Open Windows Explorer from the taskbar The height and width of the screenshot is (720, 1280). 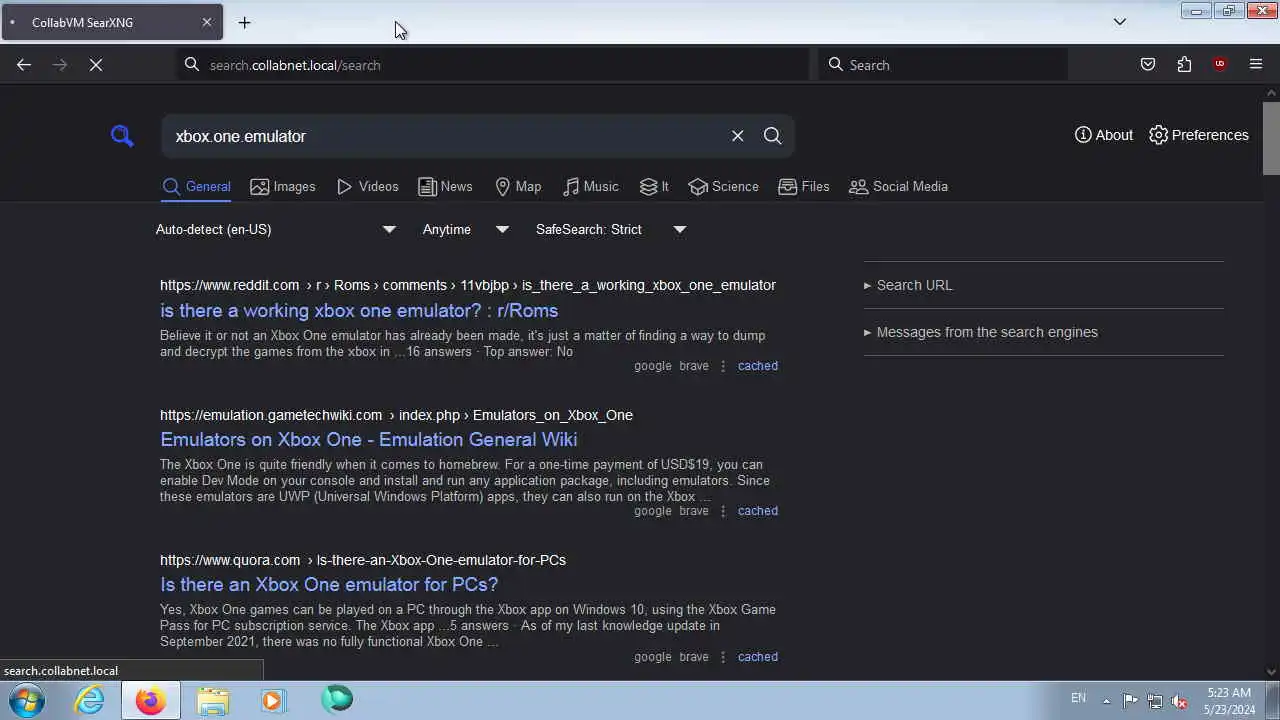click(x=212, y=700)
